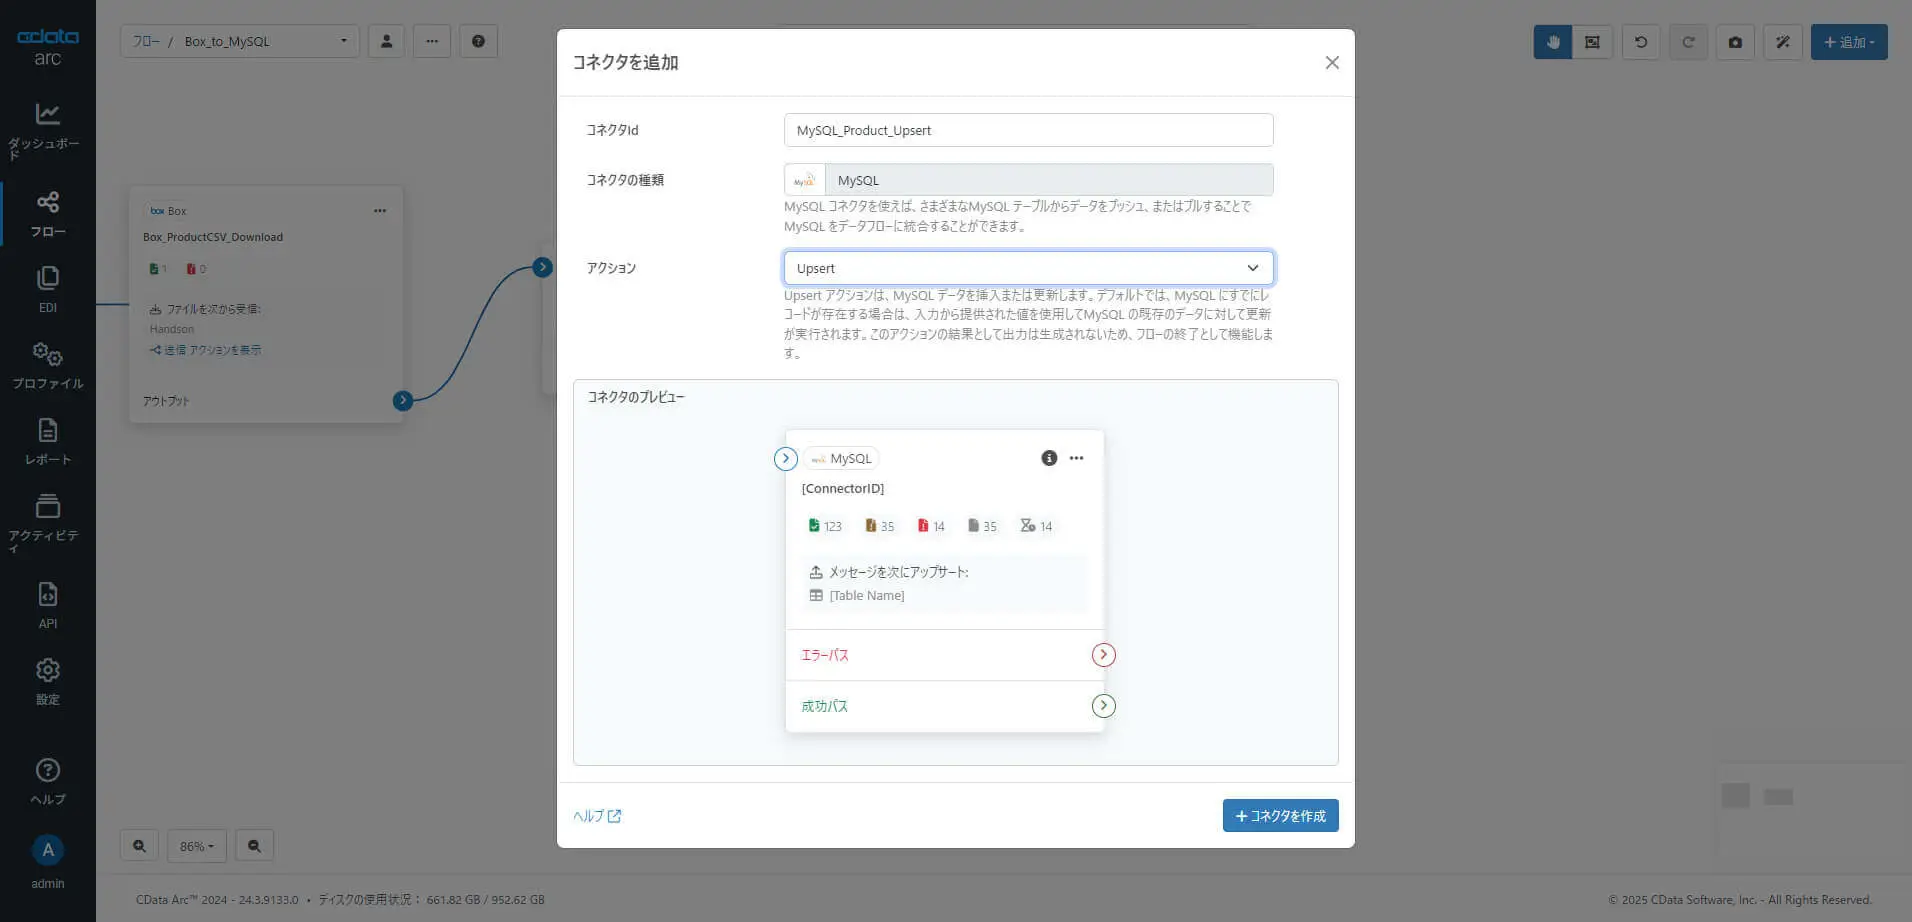Go to the Flow sidebar section

pyautogui.click(x=47, y=214)
